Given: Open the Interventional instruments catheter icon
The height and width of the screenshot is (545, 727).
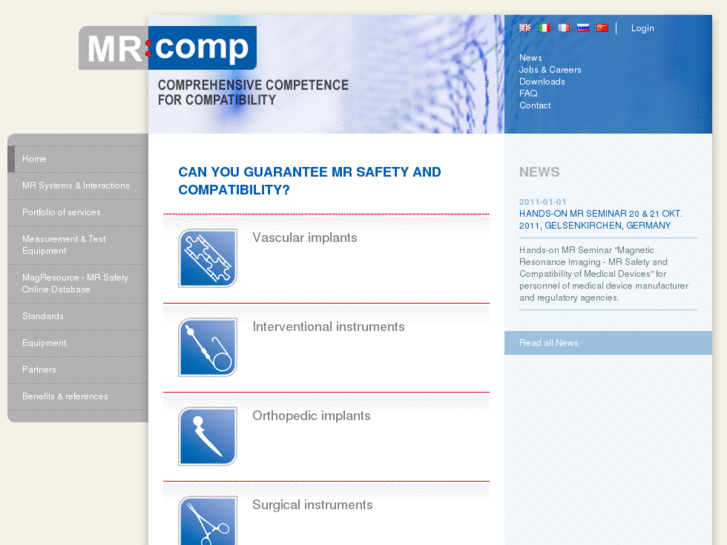Looking at the screenshot, I should 208,347.
